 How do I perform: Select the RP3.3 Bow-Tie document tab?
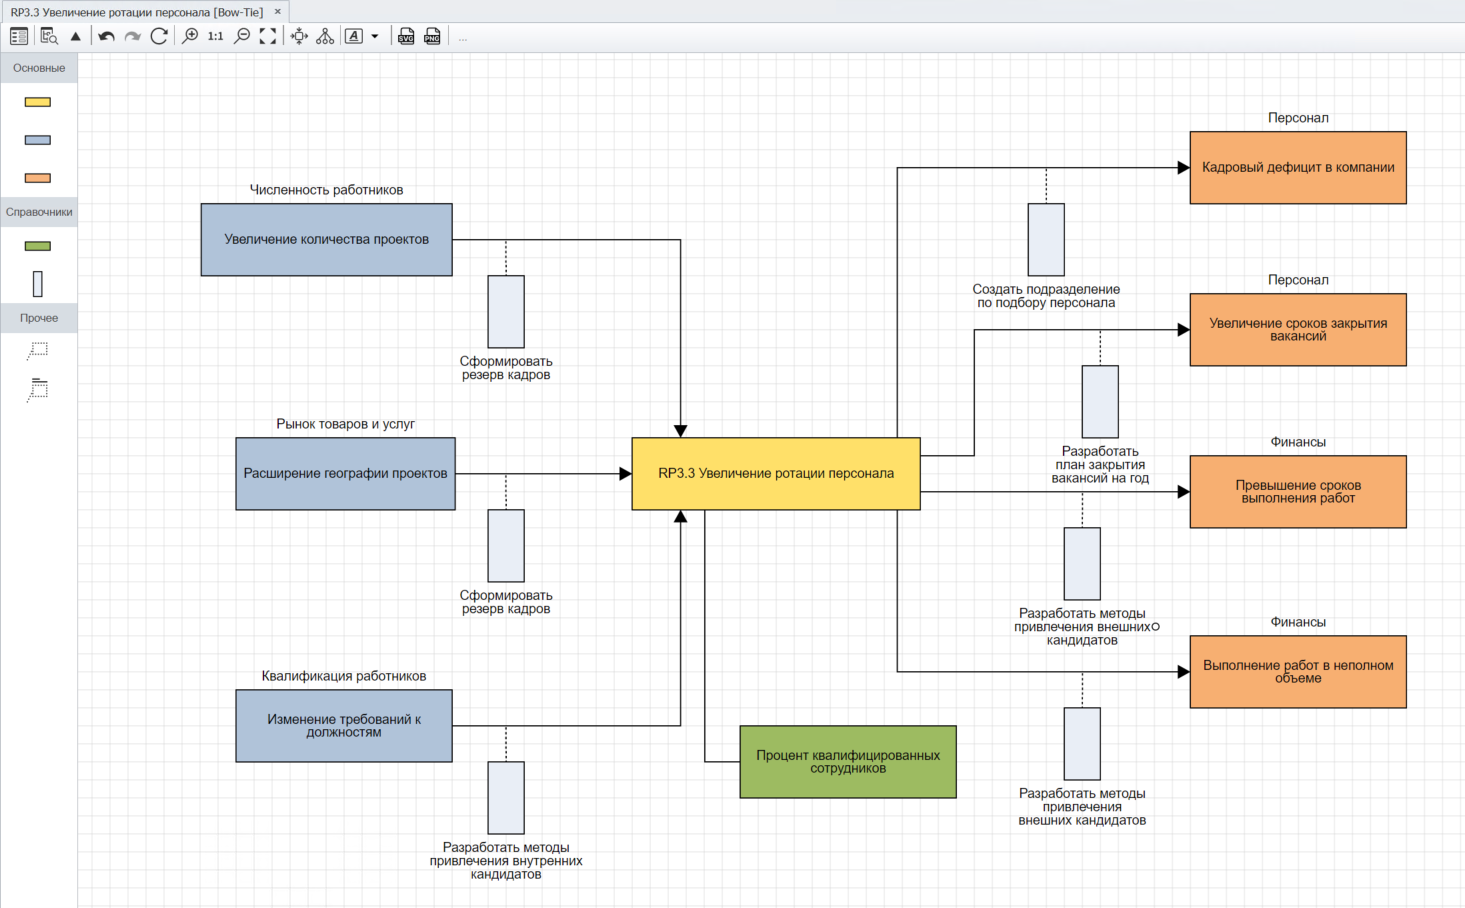(x=137, y=12)
